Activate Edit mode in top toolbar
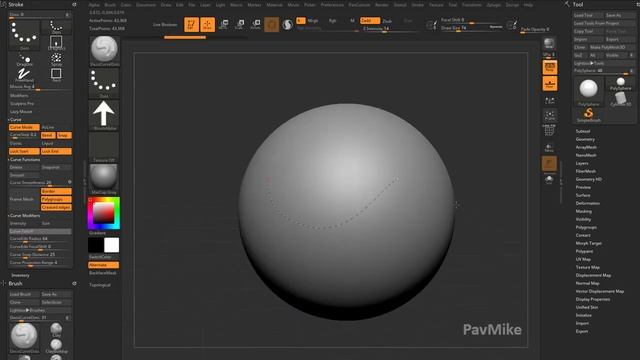 (191, 24)
